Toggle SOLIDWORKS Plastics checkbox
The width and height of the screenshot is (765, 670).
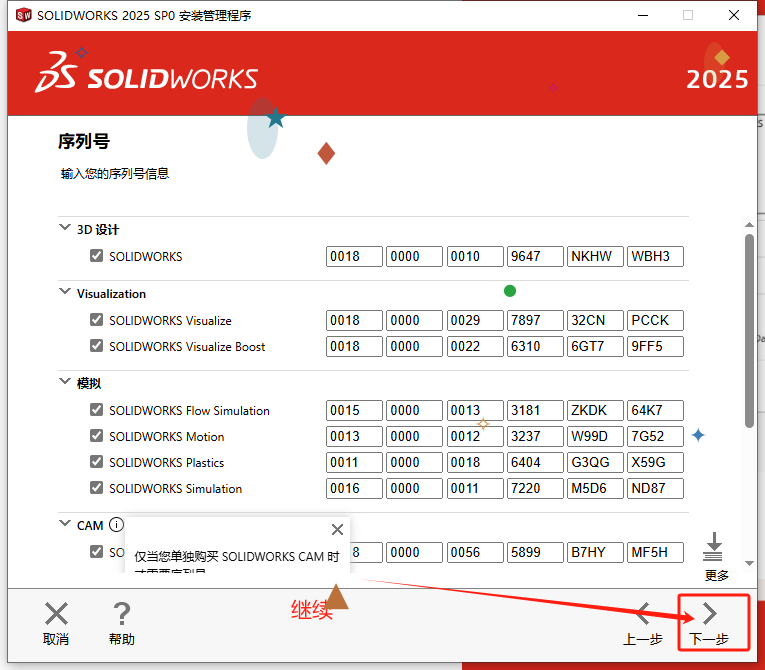click(97, 461)
